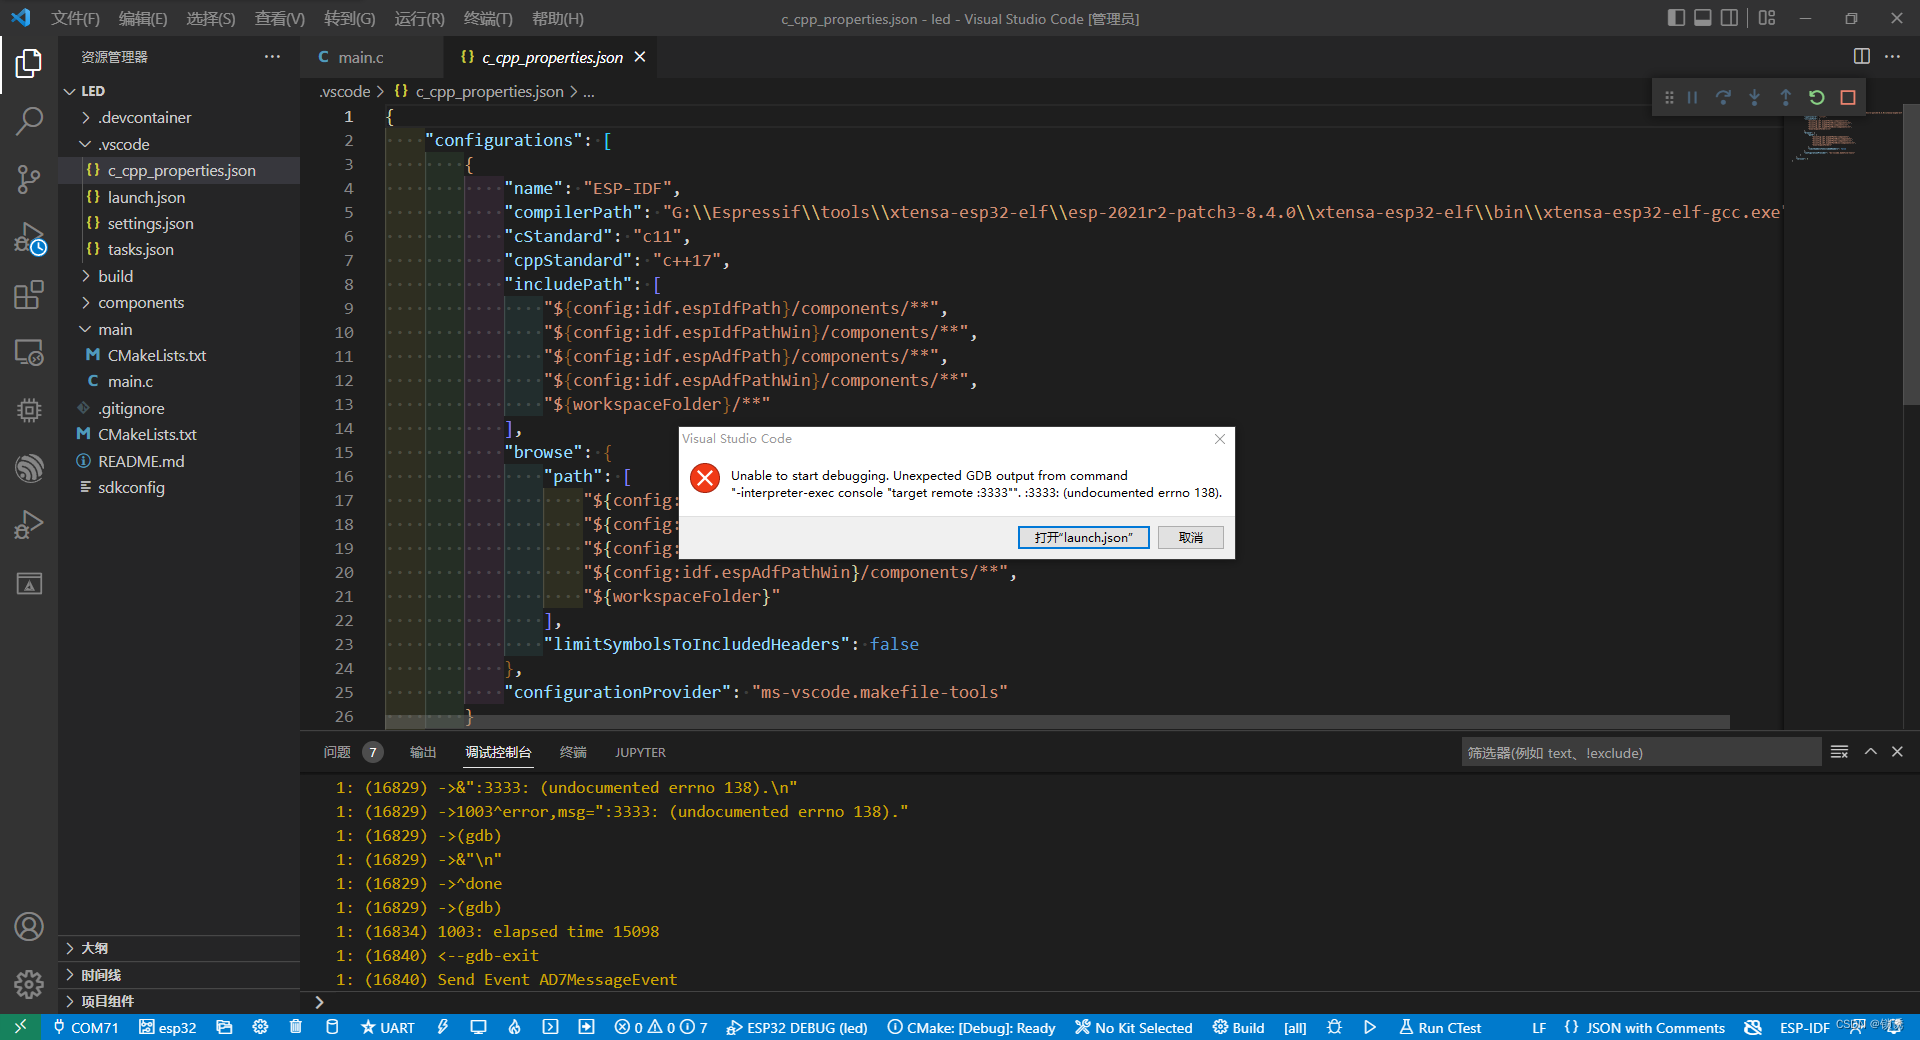
Task: Toggle bottom panel visibility
Action: 1703,18
